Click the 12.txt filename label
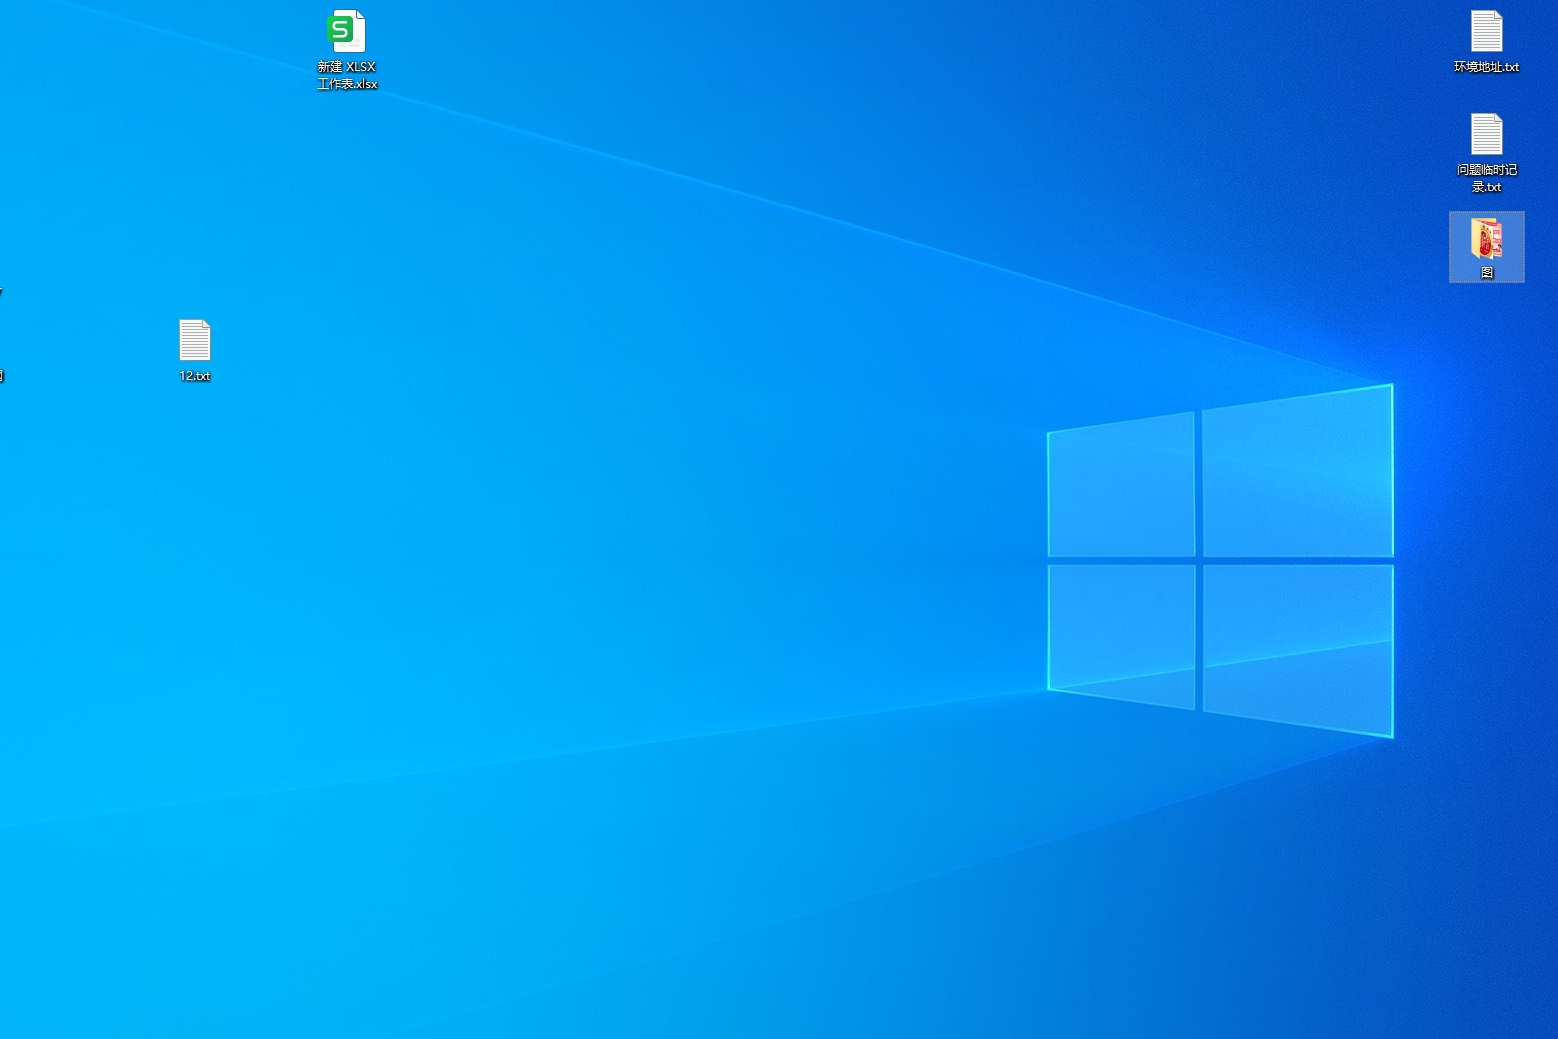This screenshot has width=1558, height=1039. (x=194, y=376)
